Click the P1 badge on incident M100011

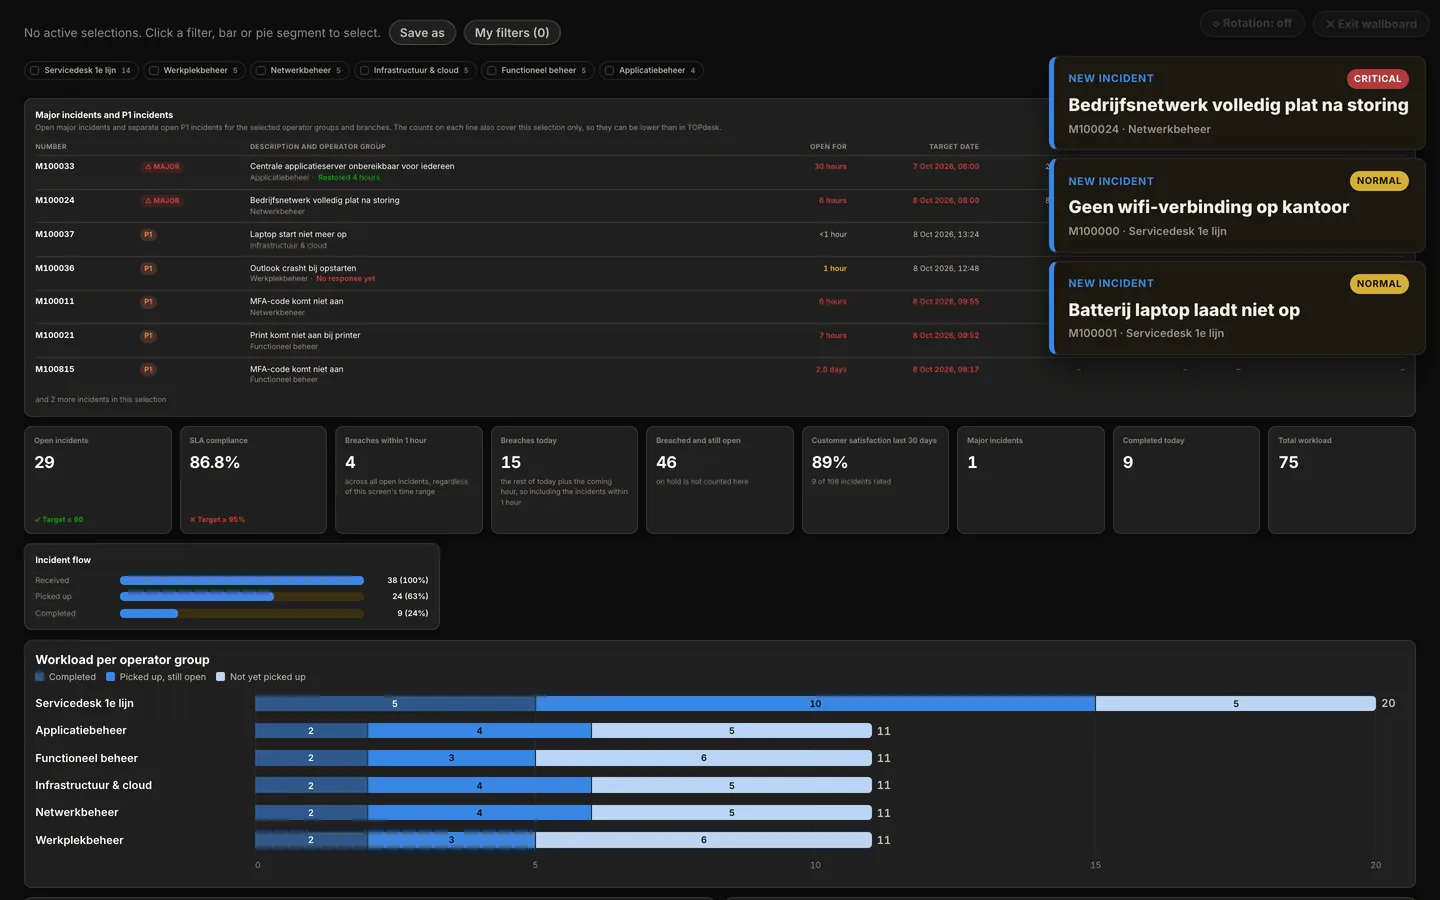[148, 302]
